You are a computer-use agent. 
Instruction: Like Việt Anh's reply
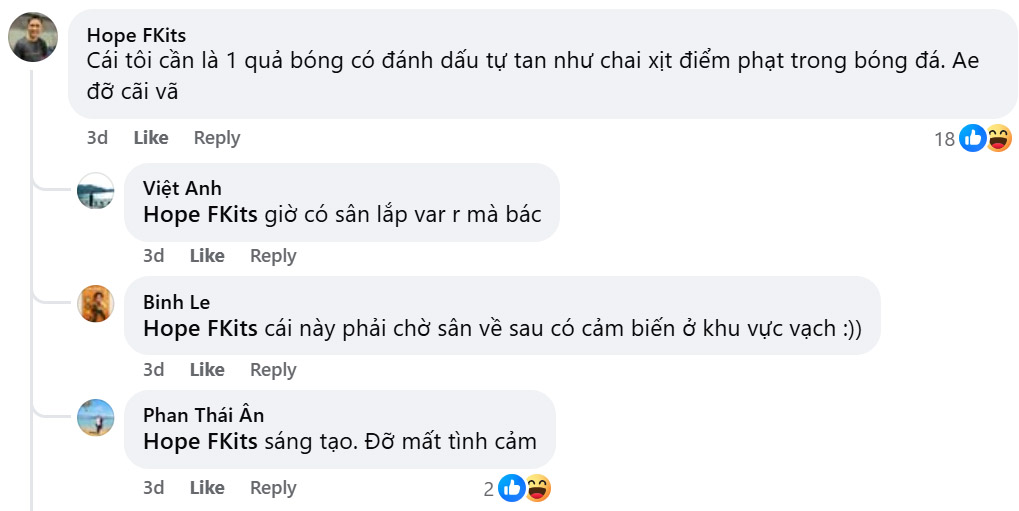pyautogui.click(x=207, y=256)
